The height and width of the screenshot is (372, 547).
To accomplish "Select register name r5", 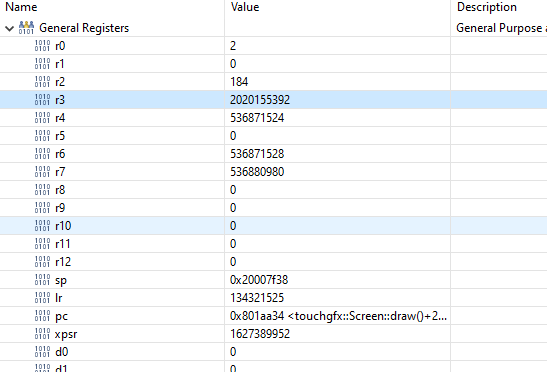I will (x=60, y=136).
